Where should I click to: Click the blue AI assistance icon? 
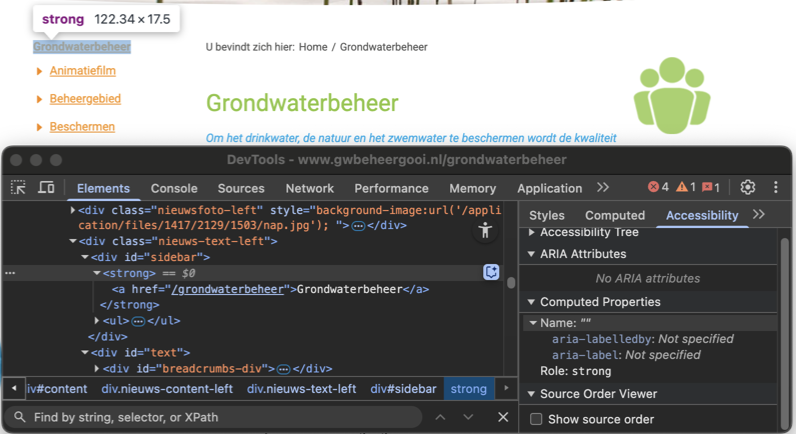pos(491,272)
